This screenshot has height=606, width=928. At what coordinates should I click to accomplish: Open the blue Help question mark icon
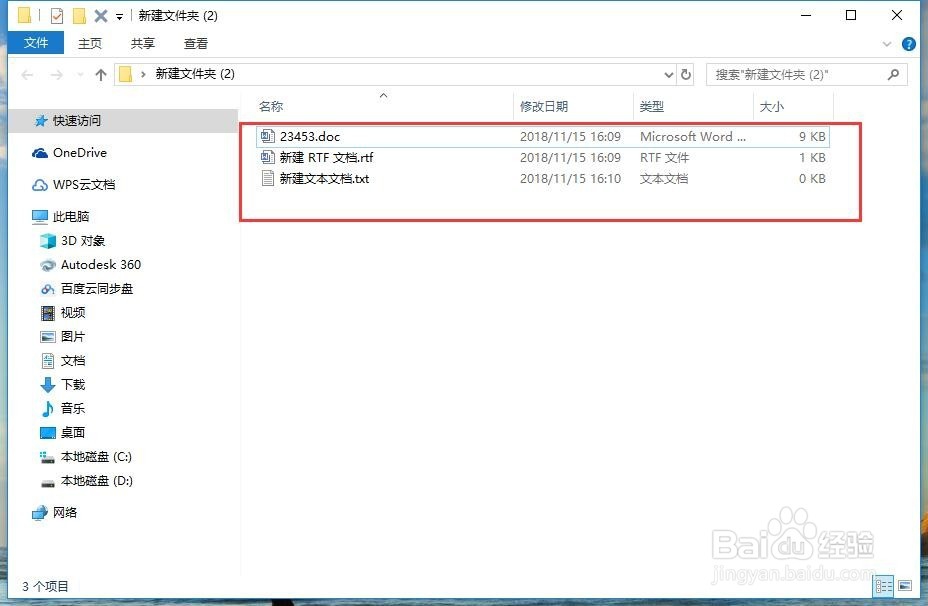coord(908,44)
